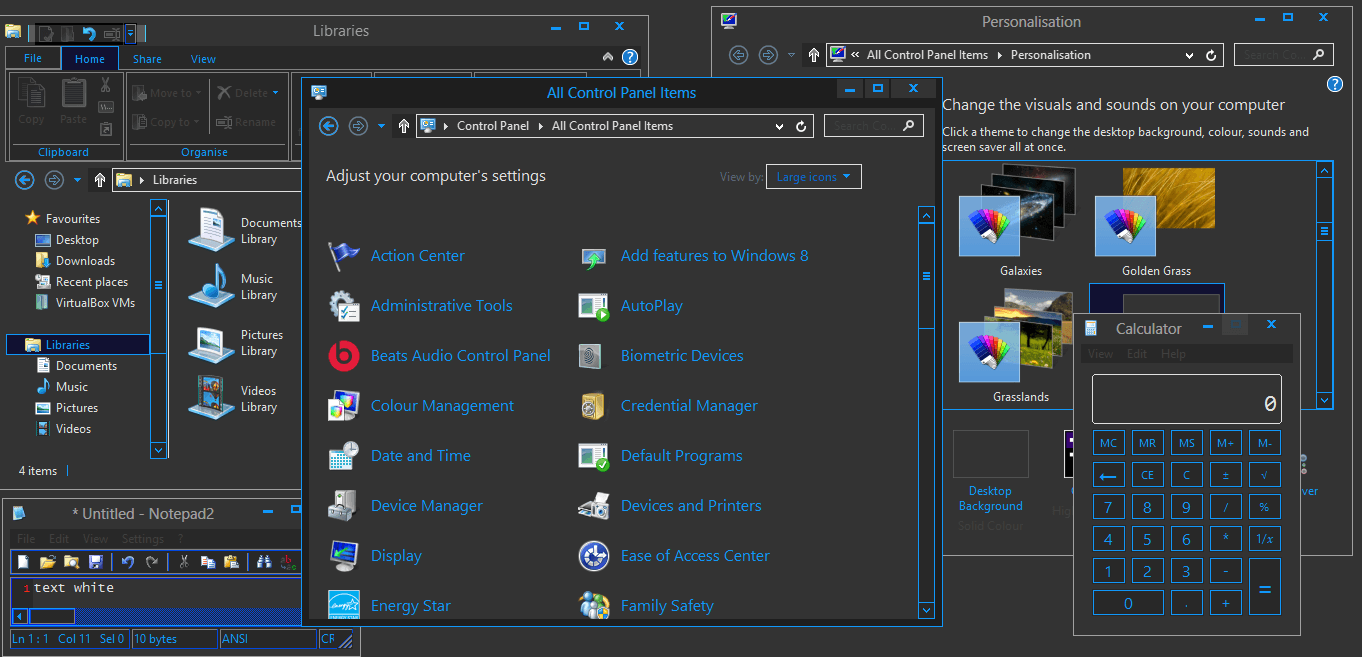The width and height of the screenshot is (1362, 657).
Task: Open the Settings menu in Notepad2
Action: point(142,539)
